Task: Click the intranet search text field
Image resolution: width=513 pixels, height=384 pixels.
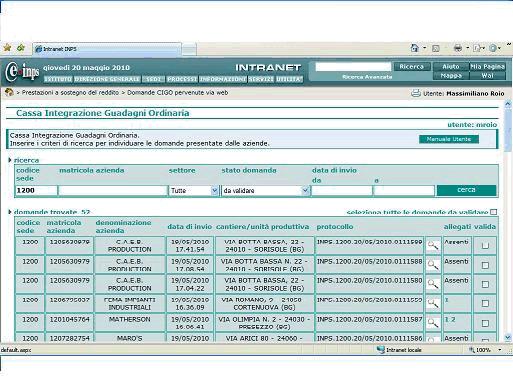Action: pyautogui.click(x=353, y=67)
